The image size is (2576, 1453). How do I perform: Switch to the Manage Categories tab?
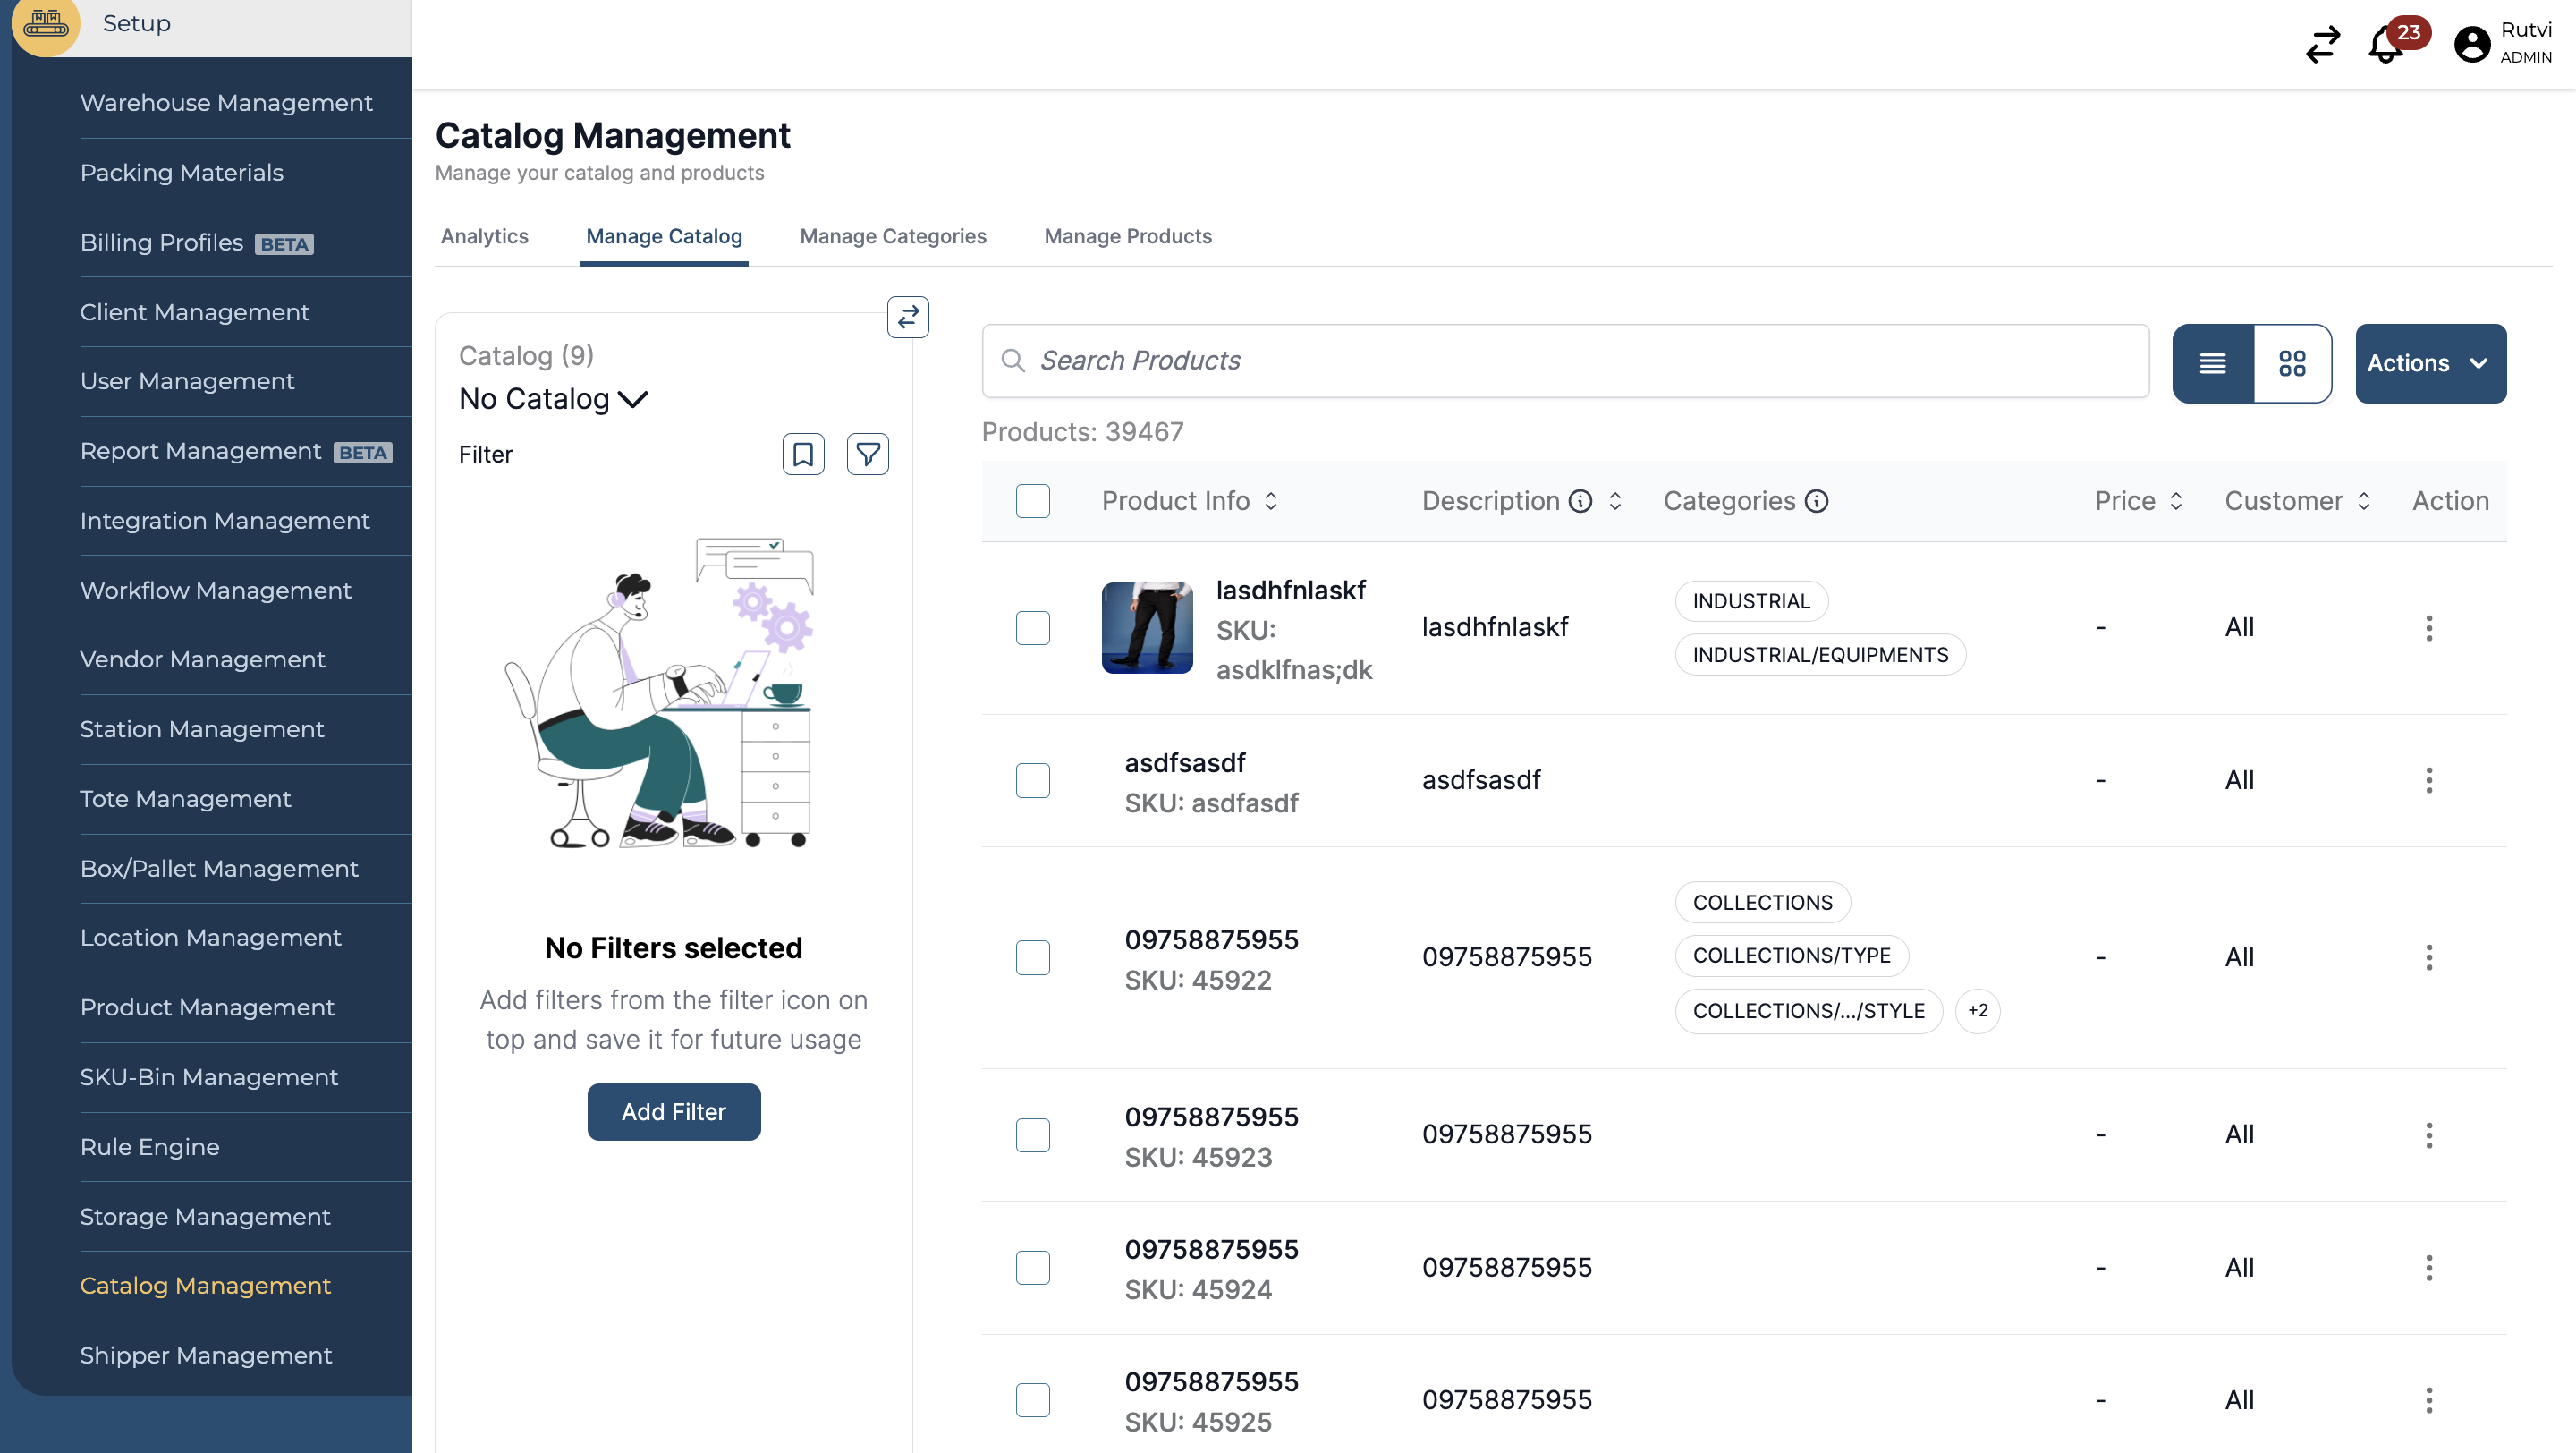pyautogui.click(x=892, y=236)
